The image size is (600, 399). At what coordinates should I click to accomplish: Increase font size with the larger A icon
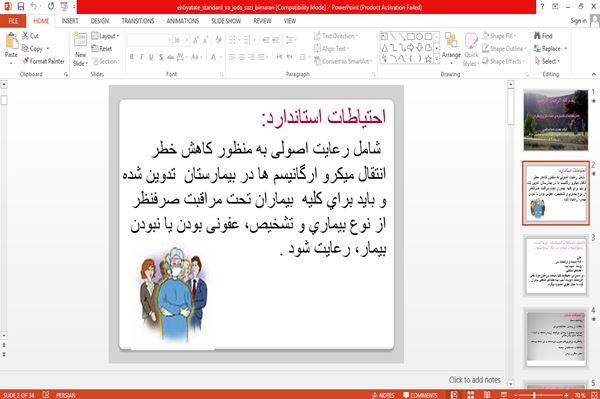tap(196, 40)
